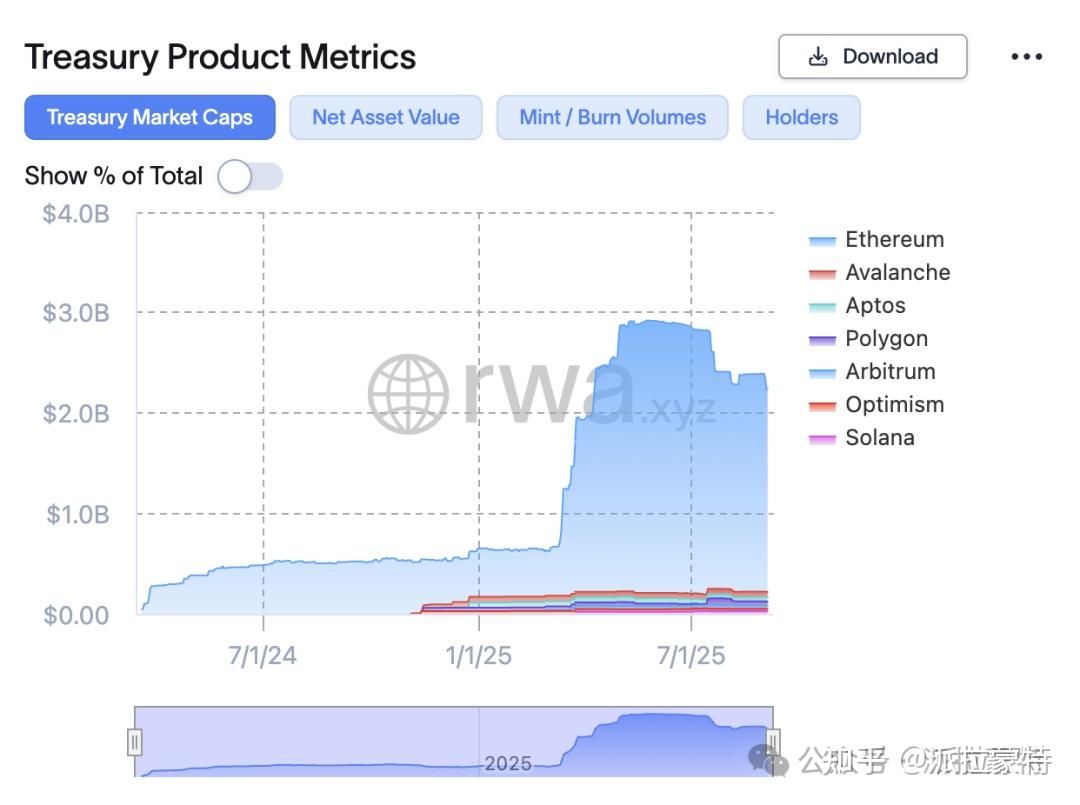Hide the Ethereum series via its legend entry

click(x=894, y=239)
